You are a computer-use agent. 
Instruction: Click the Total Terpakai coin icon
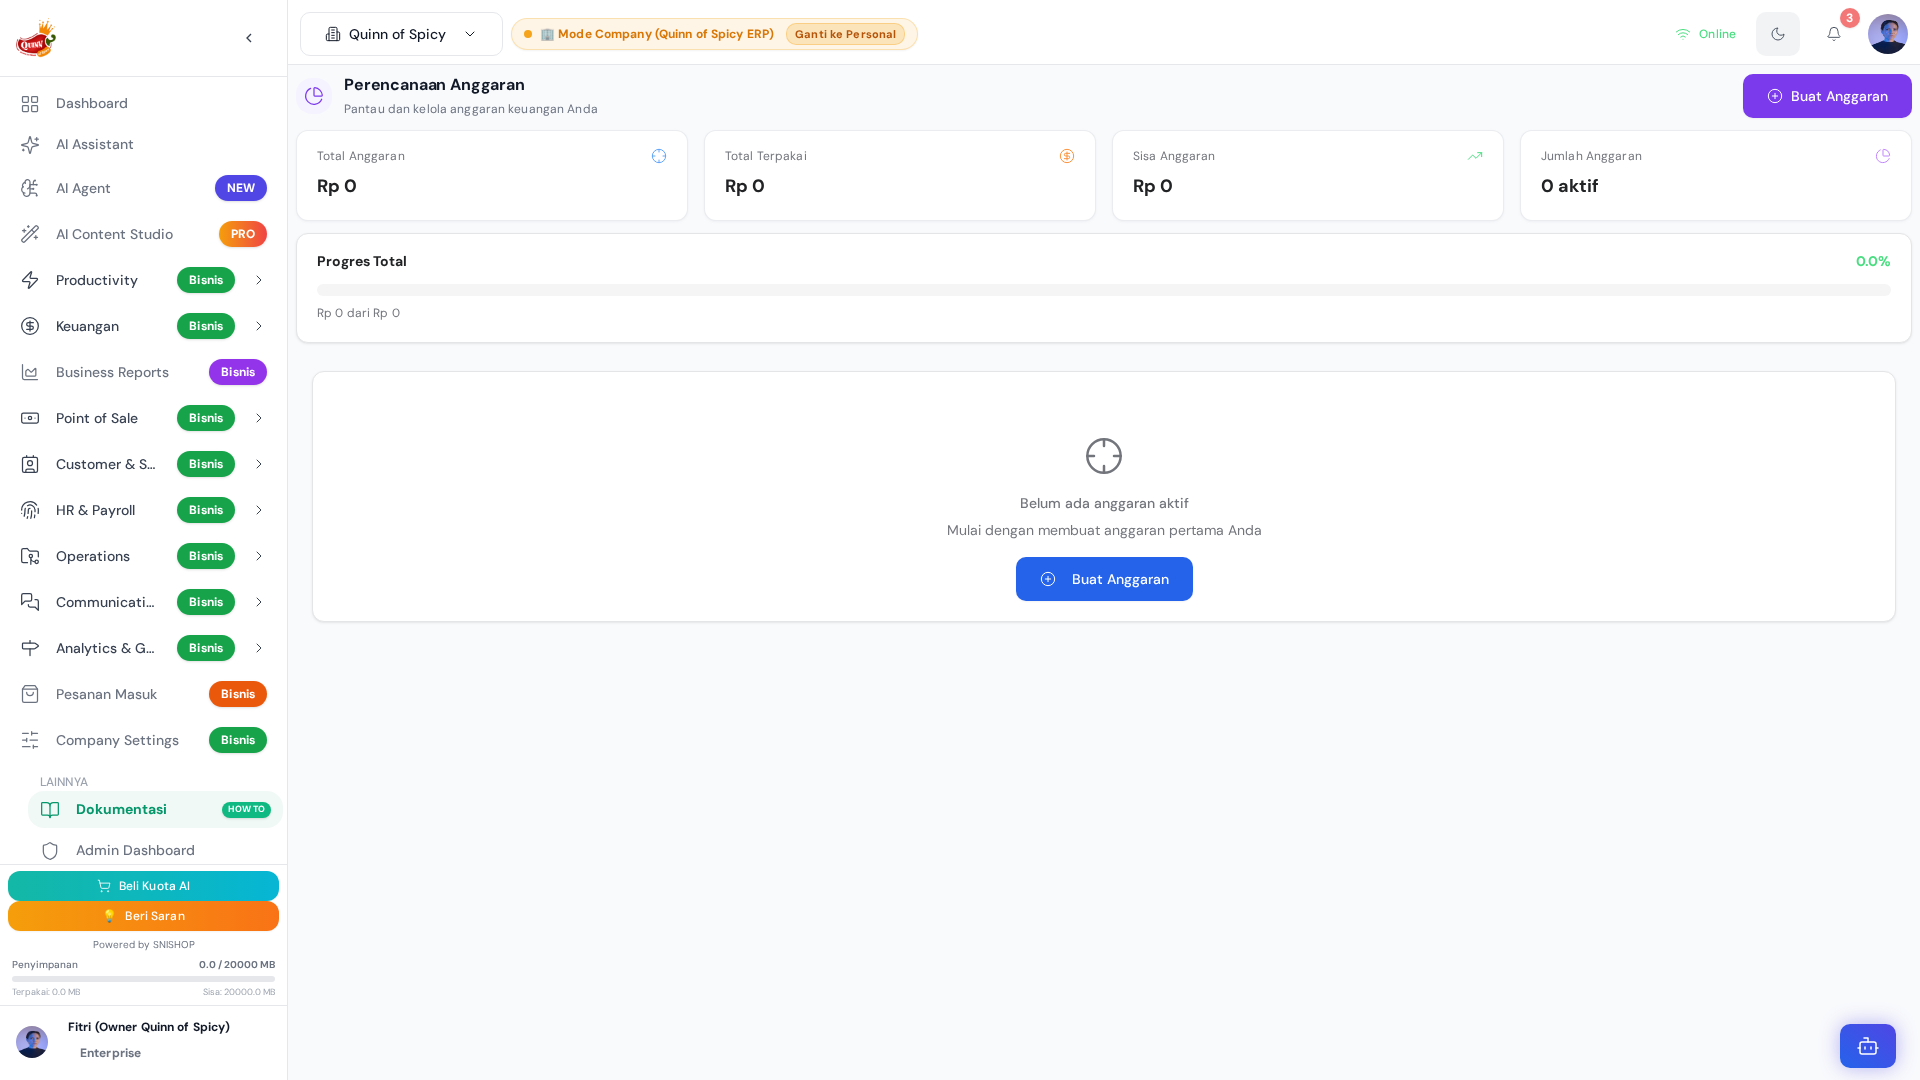pyautogui.click(x=1067, y=156)
